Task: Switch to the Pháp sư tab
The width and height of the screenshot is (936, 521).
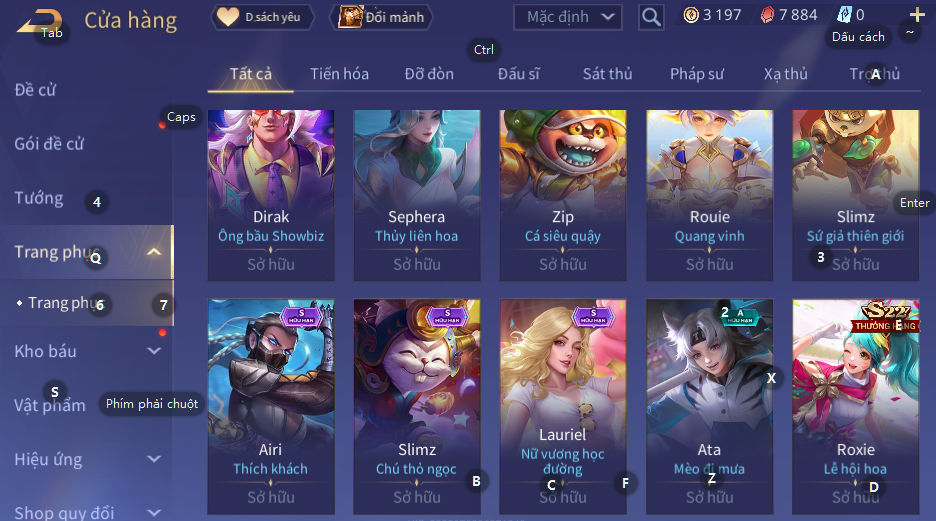Action: (x=697, y=74)
